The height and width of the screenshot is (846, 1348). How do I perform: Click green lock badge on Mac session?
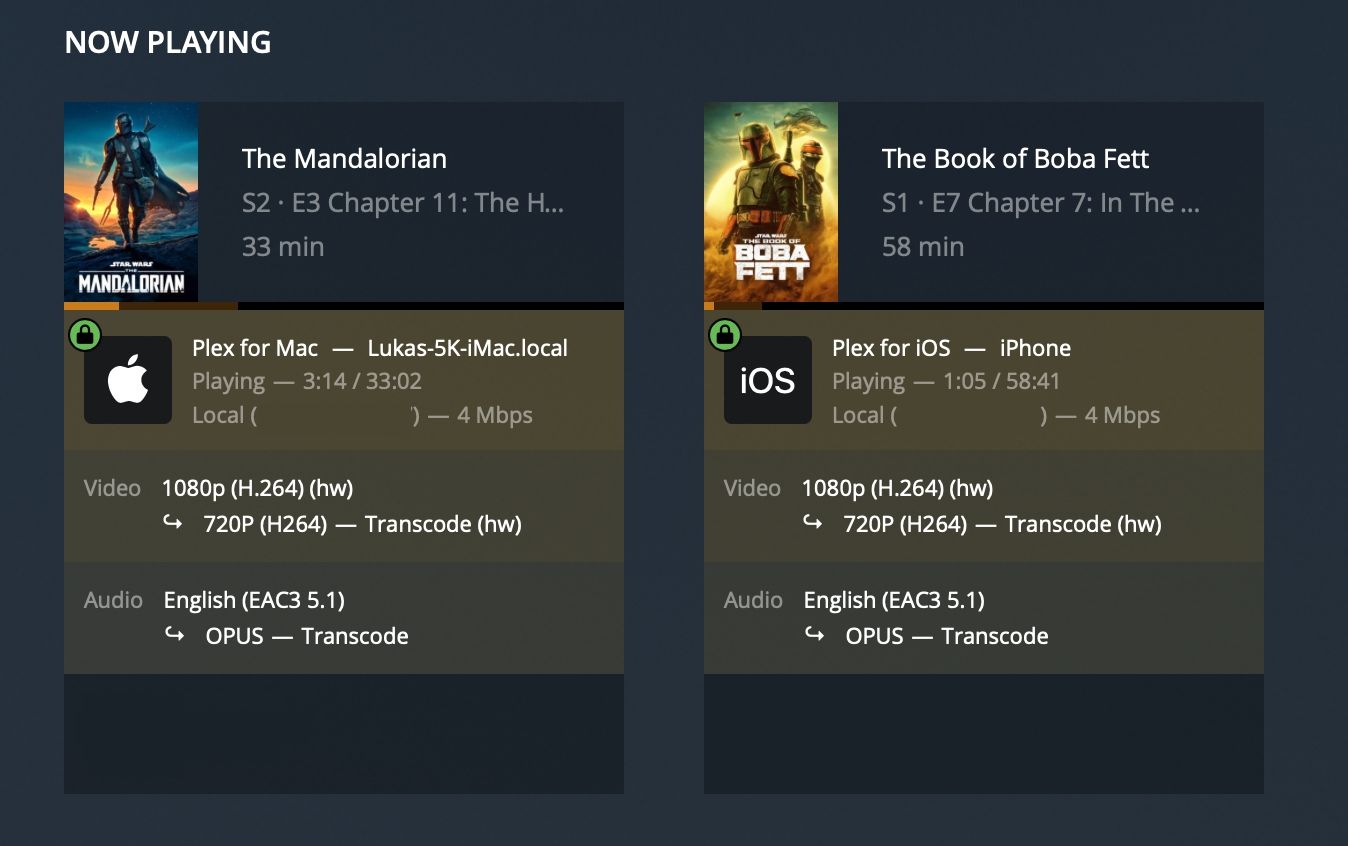85,335
